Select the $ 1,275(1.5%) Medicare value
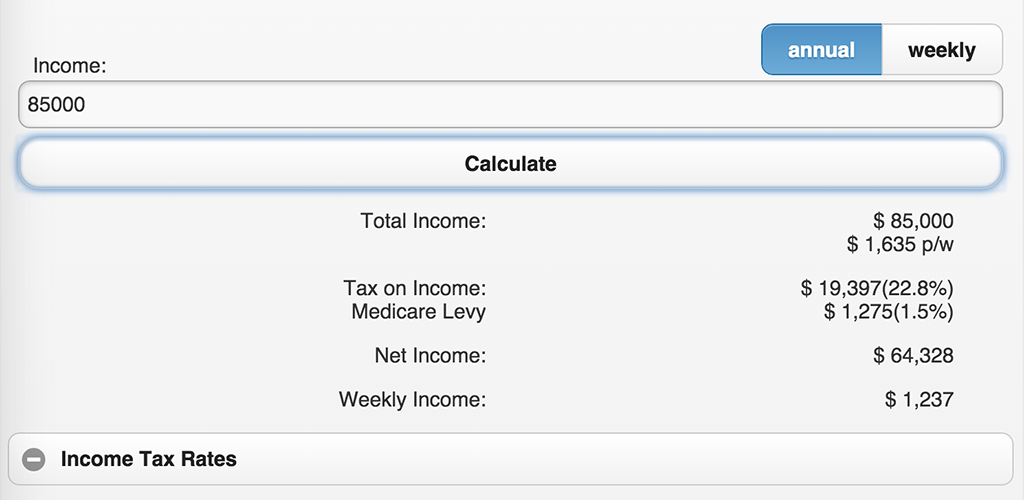 [888, 311]
